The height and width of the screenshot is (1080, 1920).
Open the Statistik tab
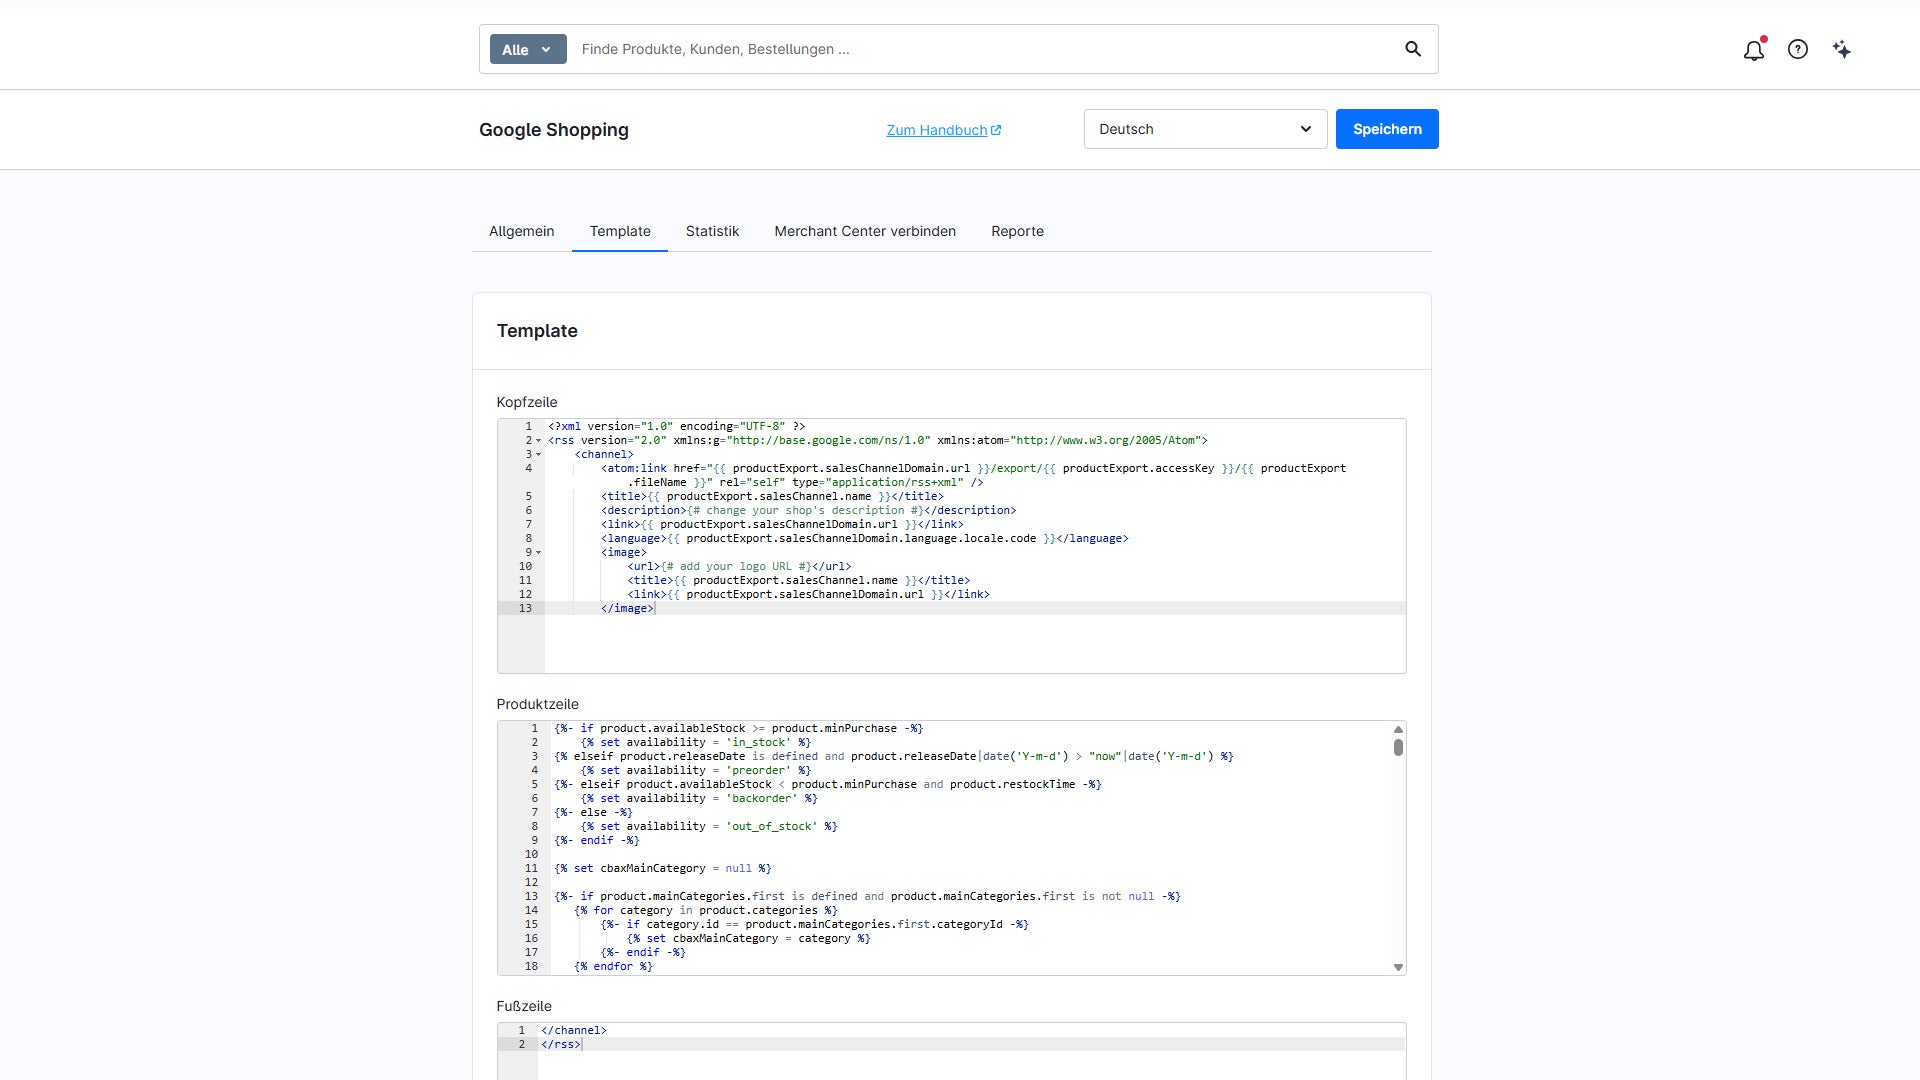tap(712, 231)
